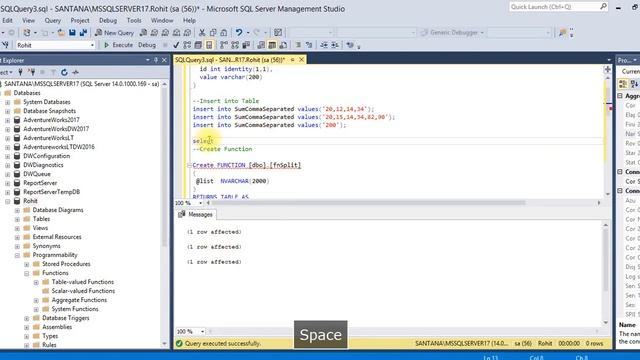
Task: Collapse the Rohit database node
Action: coord(7,201)
